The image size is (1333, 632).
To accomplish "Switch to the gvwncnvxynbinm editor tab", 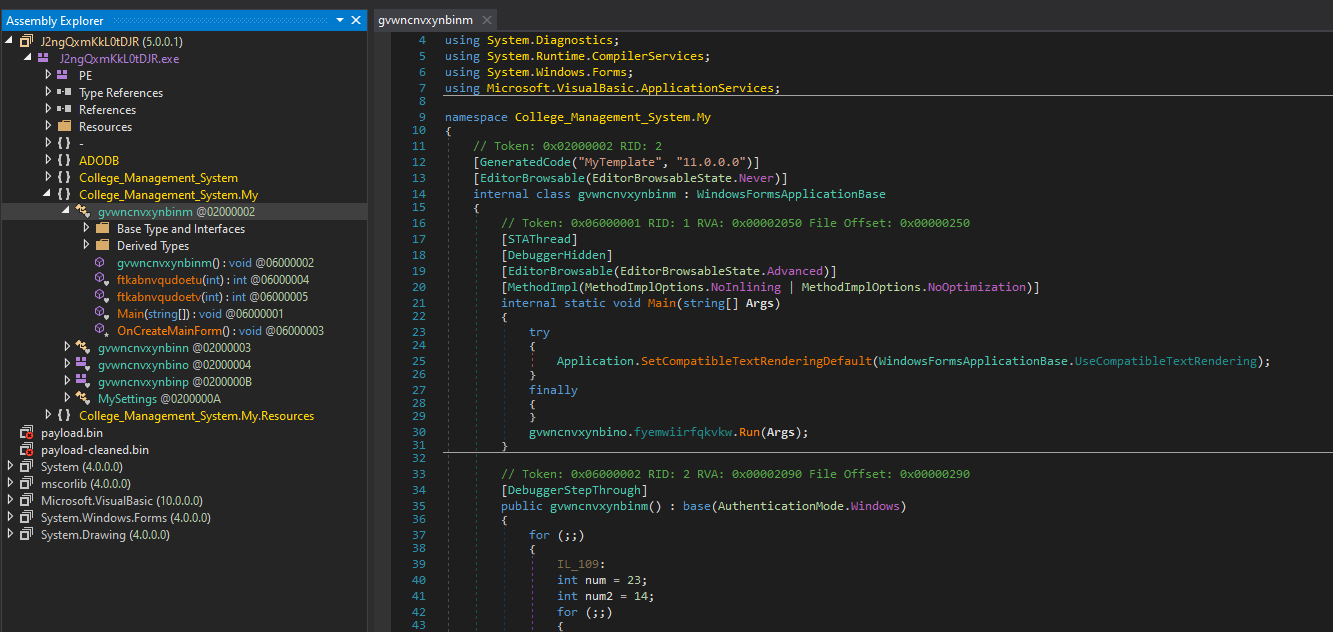I will point(425,20).
